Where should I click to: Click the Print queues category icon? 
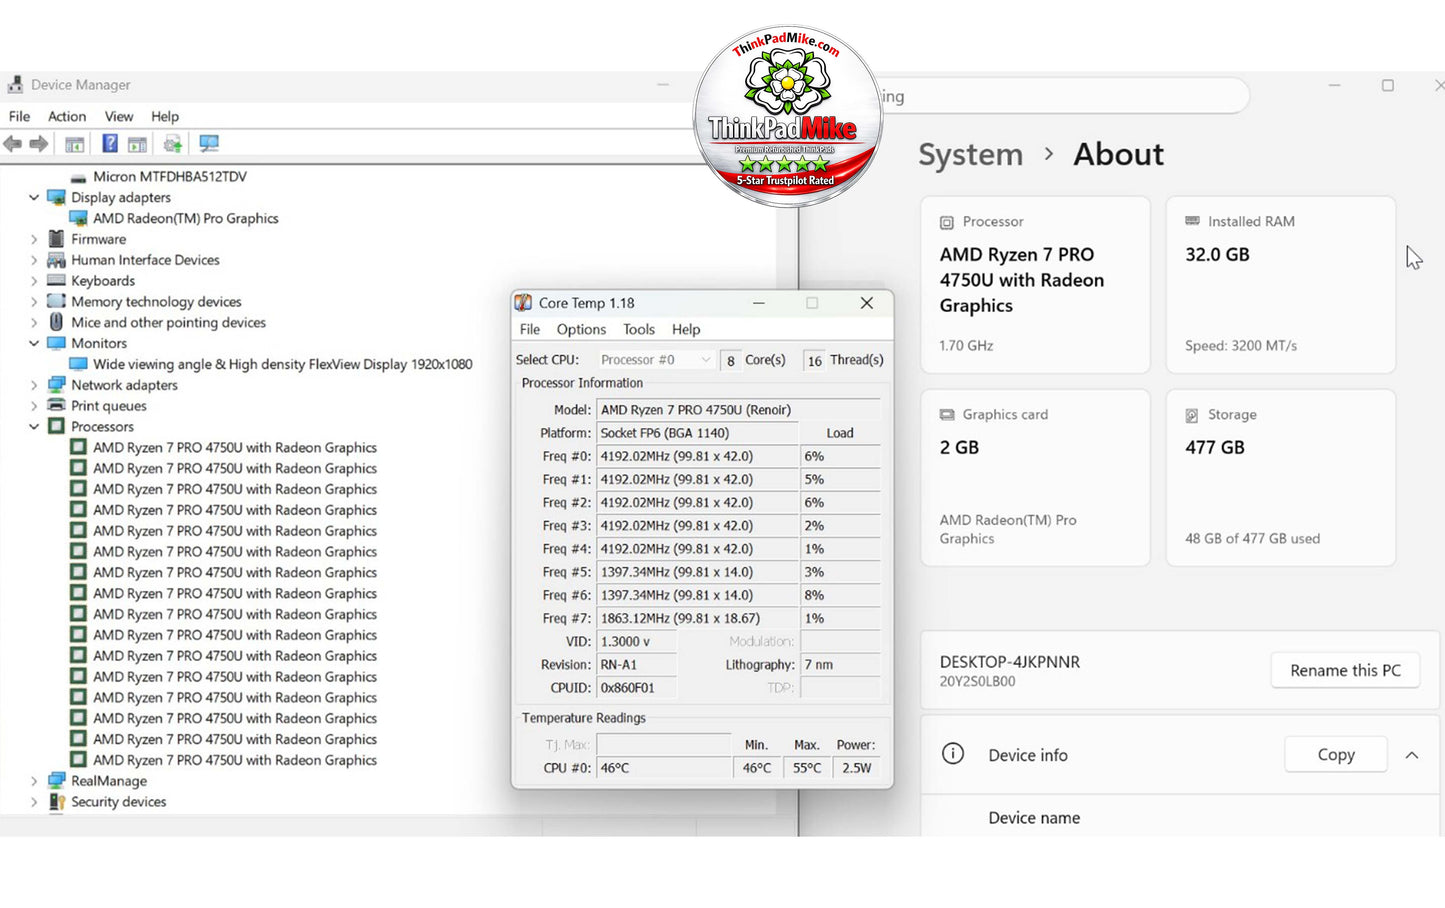[x=56, y=406]
